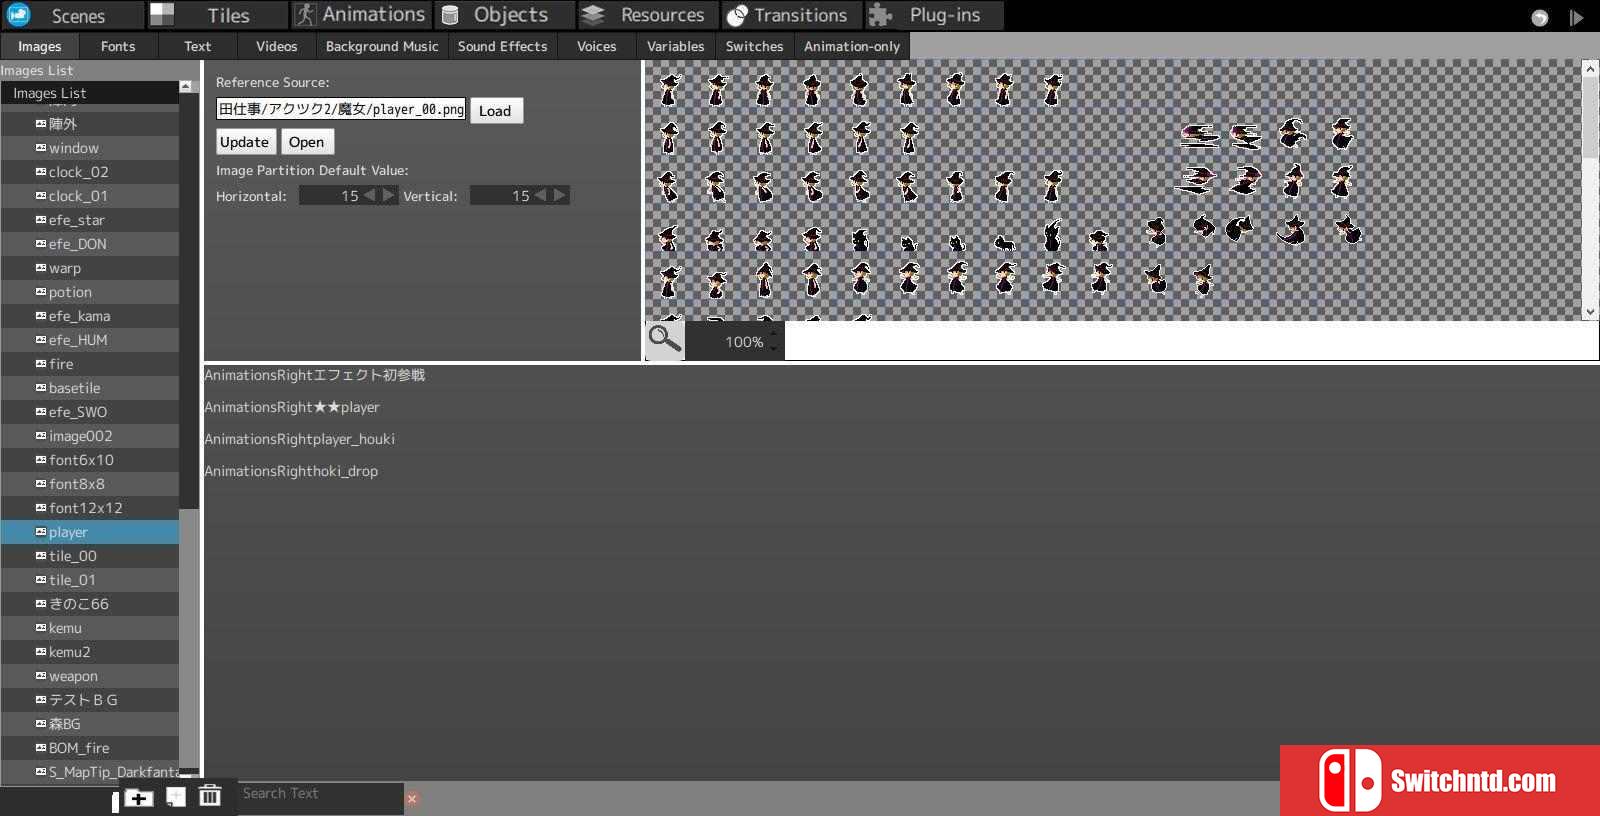This screenshot has width=1600, height=816.
Task: Click the Images List scroll up arrow
Action: 186,87
